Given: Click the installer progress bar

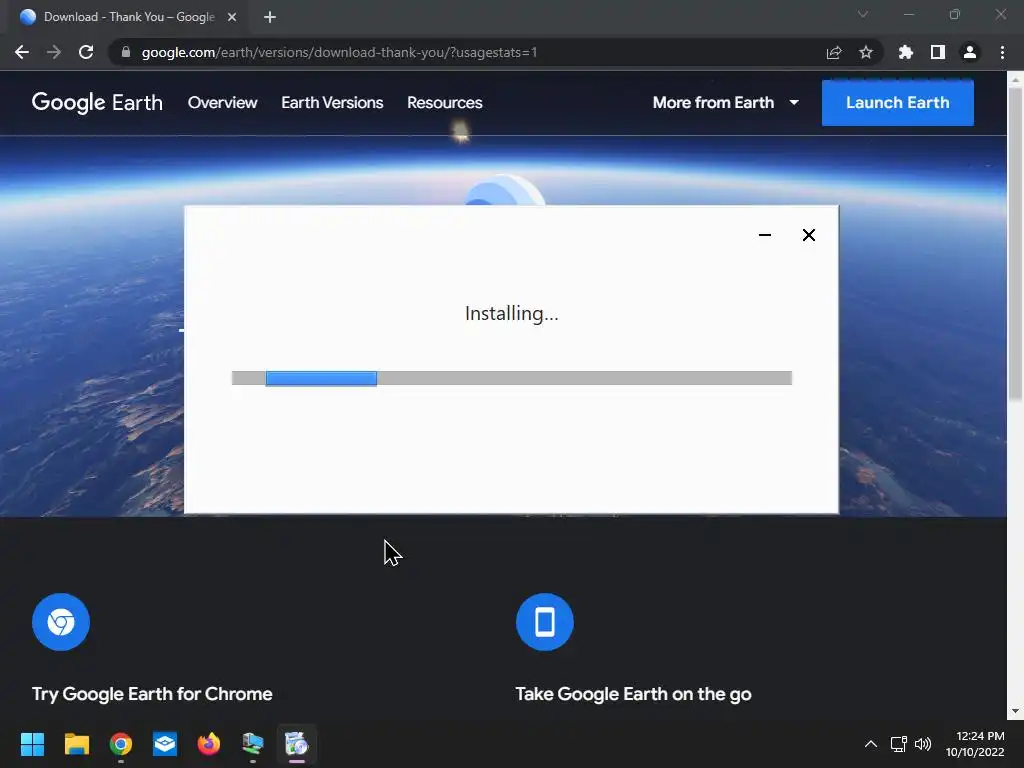Looking at the screenshot, I should (512, 378).
